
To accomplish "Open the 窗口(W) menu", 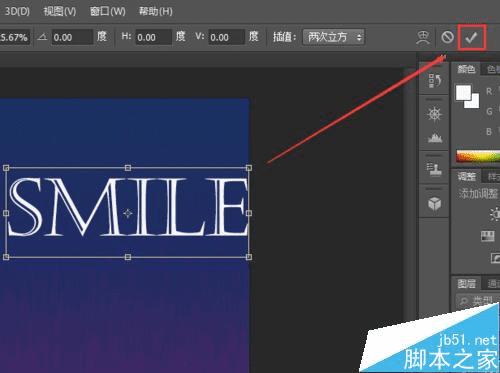I will pyautogui.click(x=108, y=11).
